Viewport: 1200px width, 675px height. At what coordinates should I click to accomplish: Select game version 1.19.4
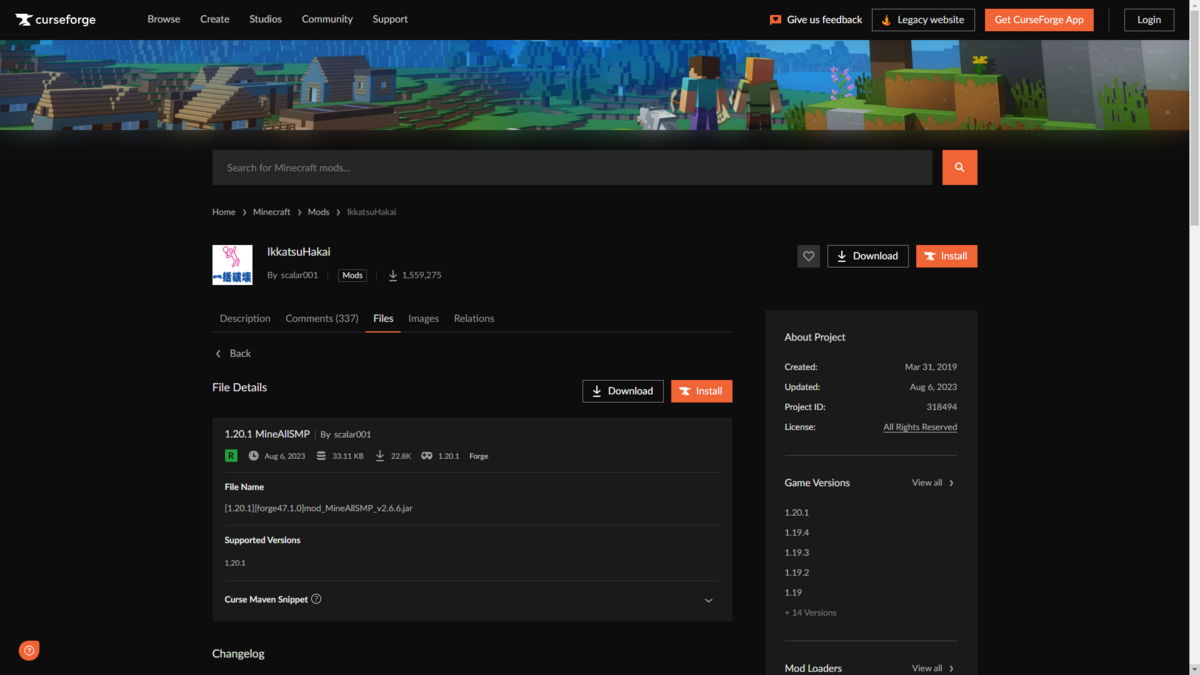pyautogui.click(x=797, y=532)
